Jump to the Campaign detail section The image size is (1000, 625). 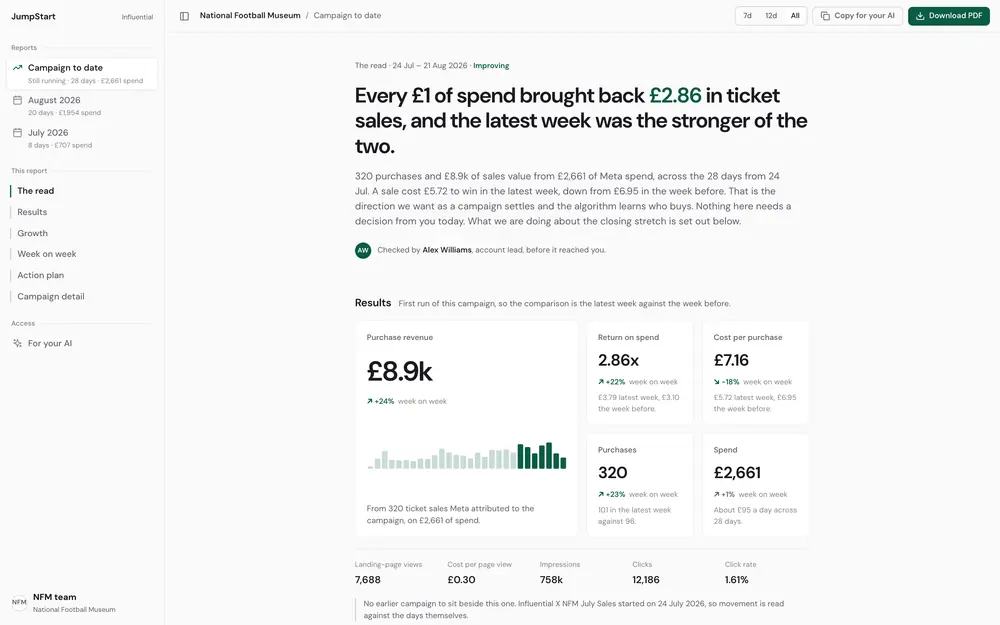coord(50,297)
